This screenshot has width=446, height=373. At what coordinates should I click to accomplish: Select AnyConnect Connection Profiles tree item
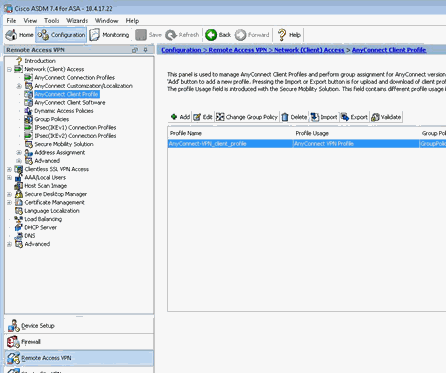click(x=75, y=77)
